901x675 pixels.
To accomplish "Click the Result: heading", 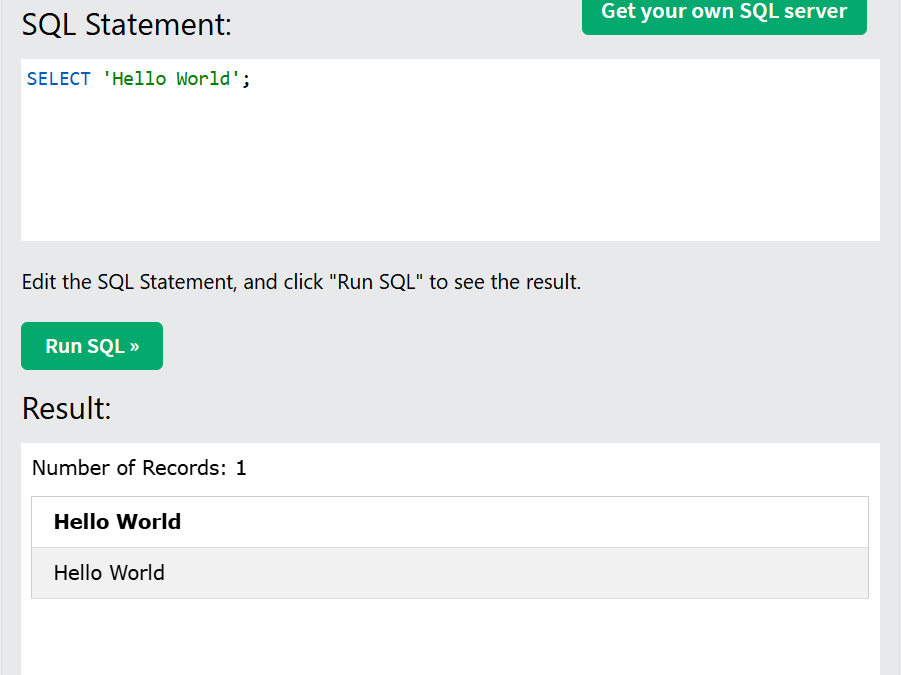I will (x=66, y=408).
